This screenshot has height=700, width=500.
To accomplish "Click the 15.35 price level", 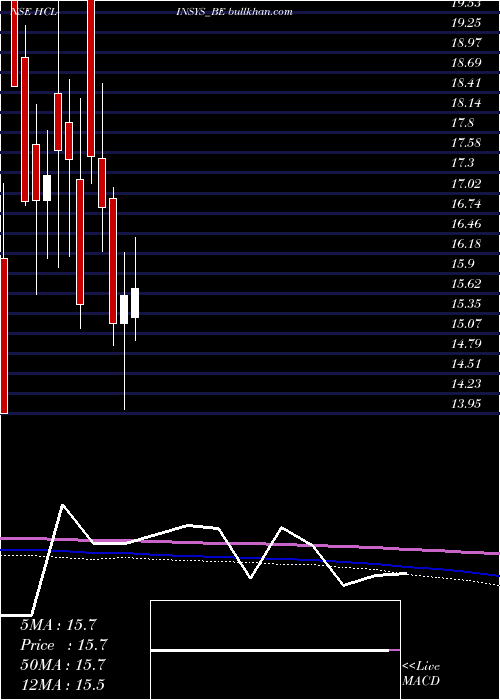I will [x=466, y=304].
